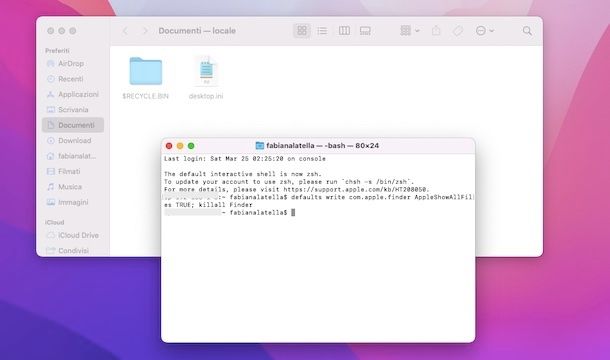
Task: Select the desktop.ini file
Action: [x=206, y=78]
